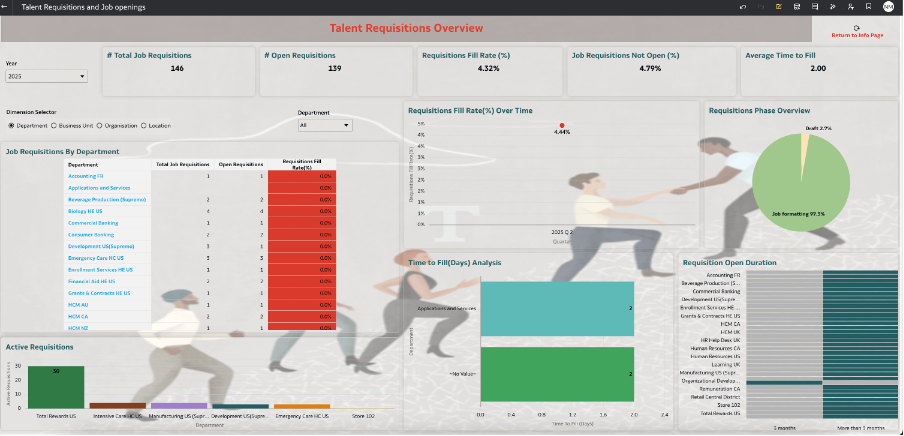Click the brown Intensive Care HC US bar
This screenshot has width=904, height=436.
(x=118, y=405)
